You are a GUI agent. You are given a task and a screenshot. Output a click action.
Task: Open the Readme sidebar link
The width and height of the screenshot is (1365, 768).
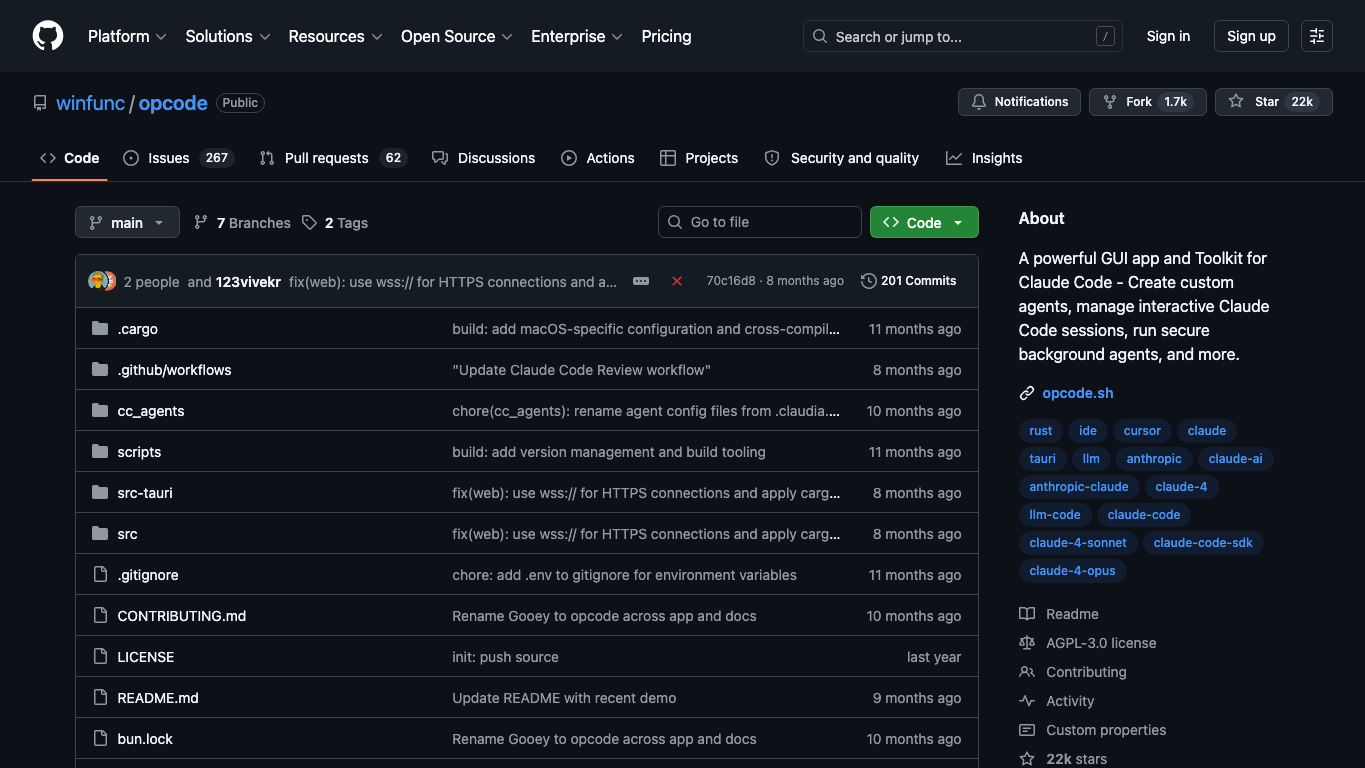coord(1059,614)
